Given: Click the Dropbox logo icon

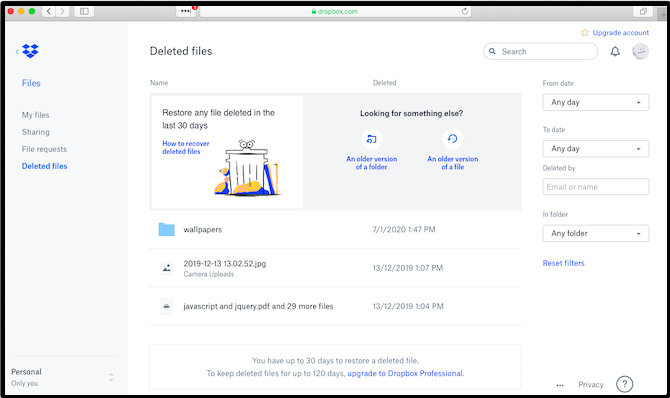Looking at the screenshot, I should pyautogui.click(x=30, y=51).
